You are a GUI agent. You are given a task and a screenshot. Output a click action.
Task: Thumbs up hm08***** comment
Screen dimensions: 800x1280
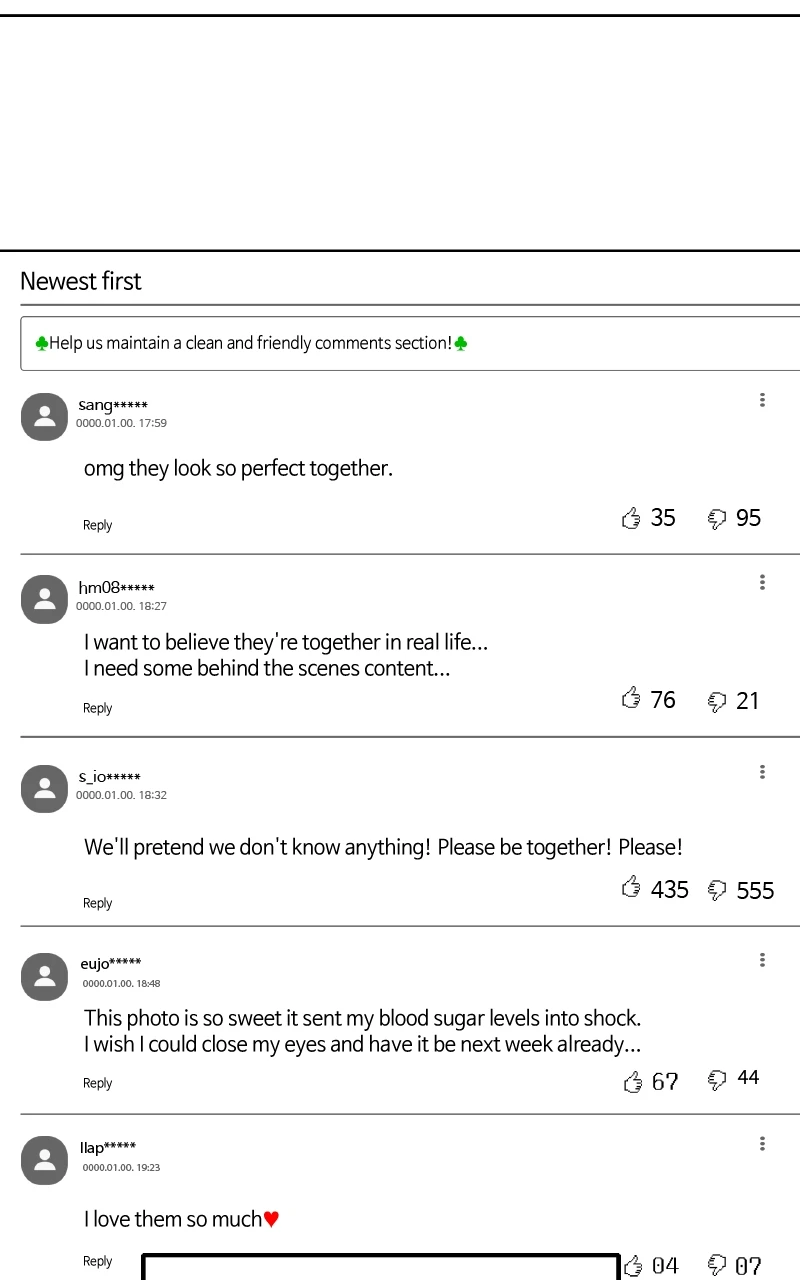point(631,699)
